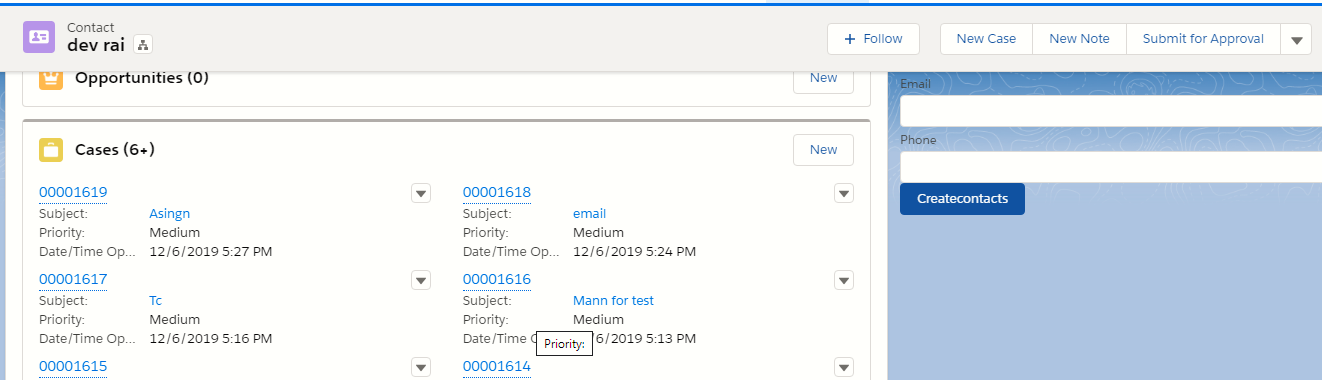The height and width of the screenshot is (380, 1322).
Task: Select the 12/6/2019 5:24 PM date text
Action: (x=635, y=252)
